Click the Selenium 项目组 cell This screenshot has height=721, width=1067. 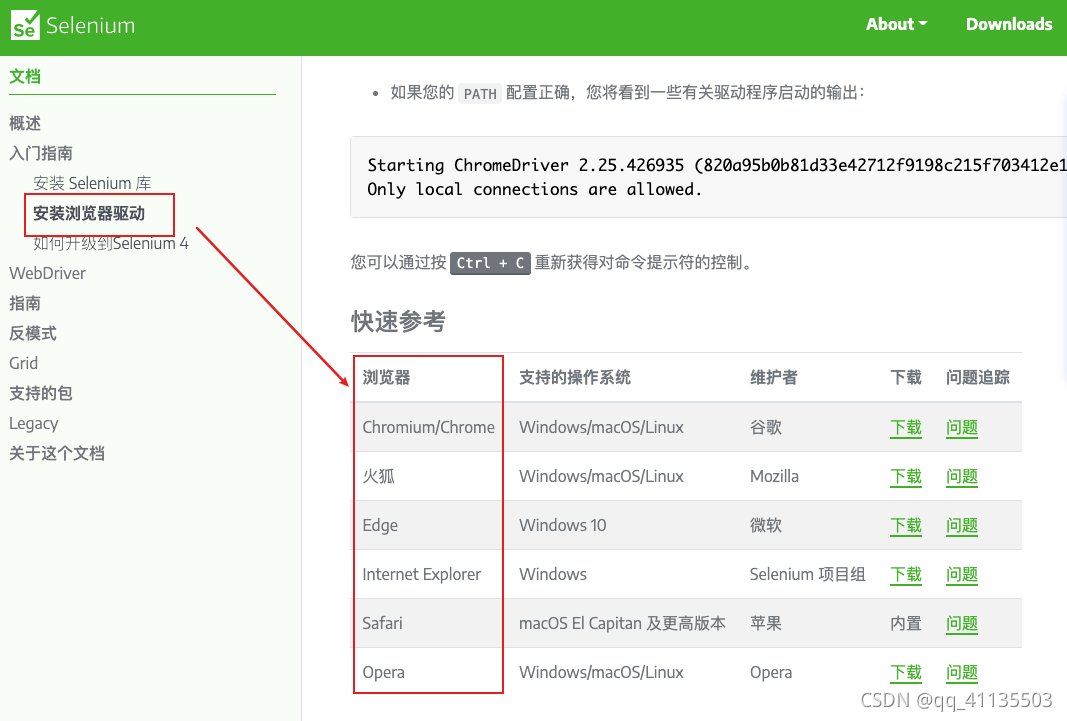(x=807, y=574)
